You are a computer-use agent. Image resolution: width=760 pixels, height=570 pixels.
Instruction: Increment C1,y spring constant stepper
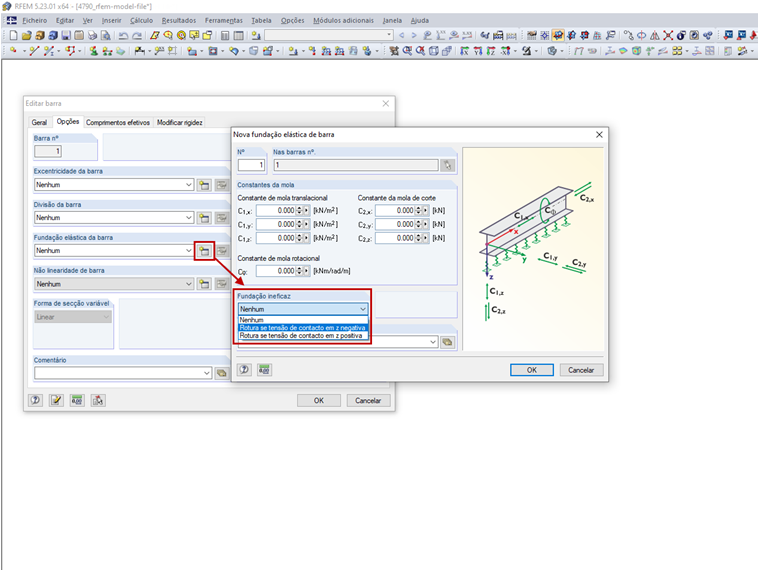tap(299, 222)
